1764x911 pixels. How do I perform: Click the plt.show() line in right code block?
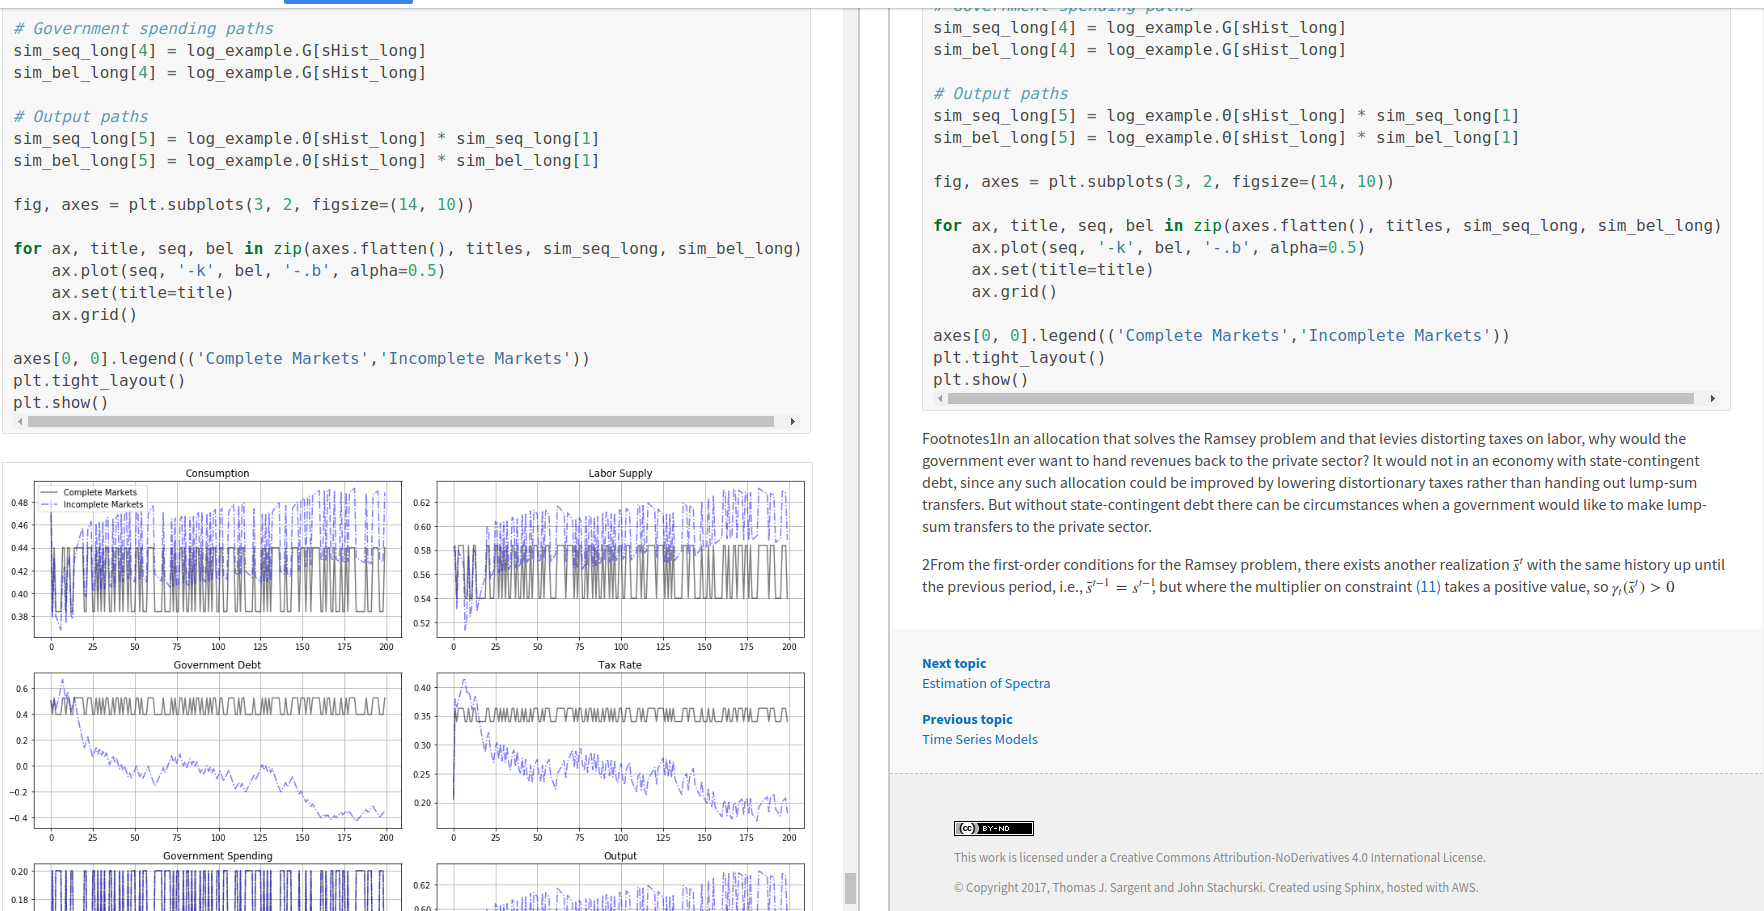tap(980, 380)
